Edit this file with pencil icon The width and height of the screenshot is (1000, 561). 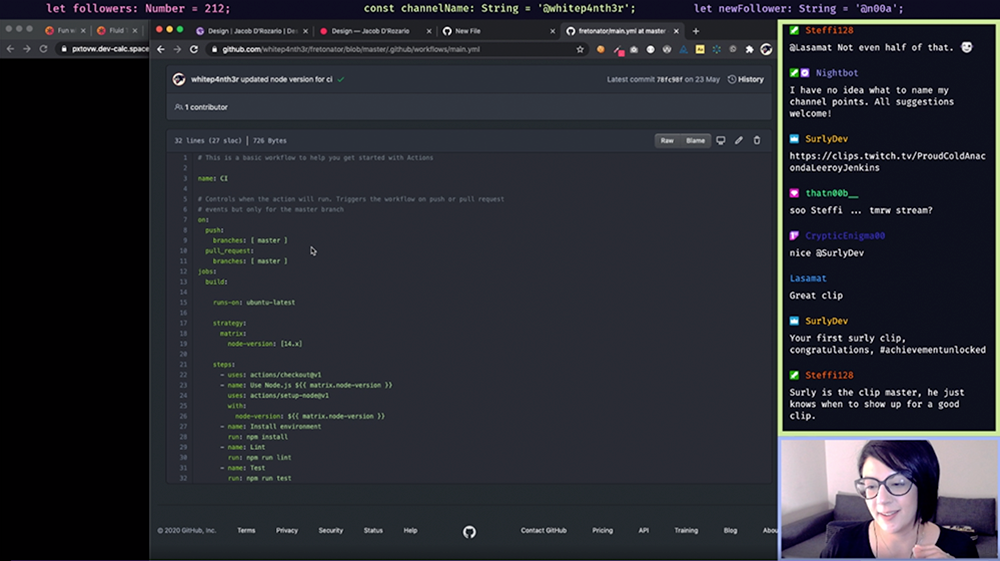(x=739, y=140)
